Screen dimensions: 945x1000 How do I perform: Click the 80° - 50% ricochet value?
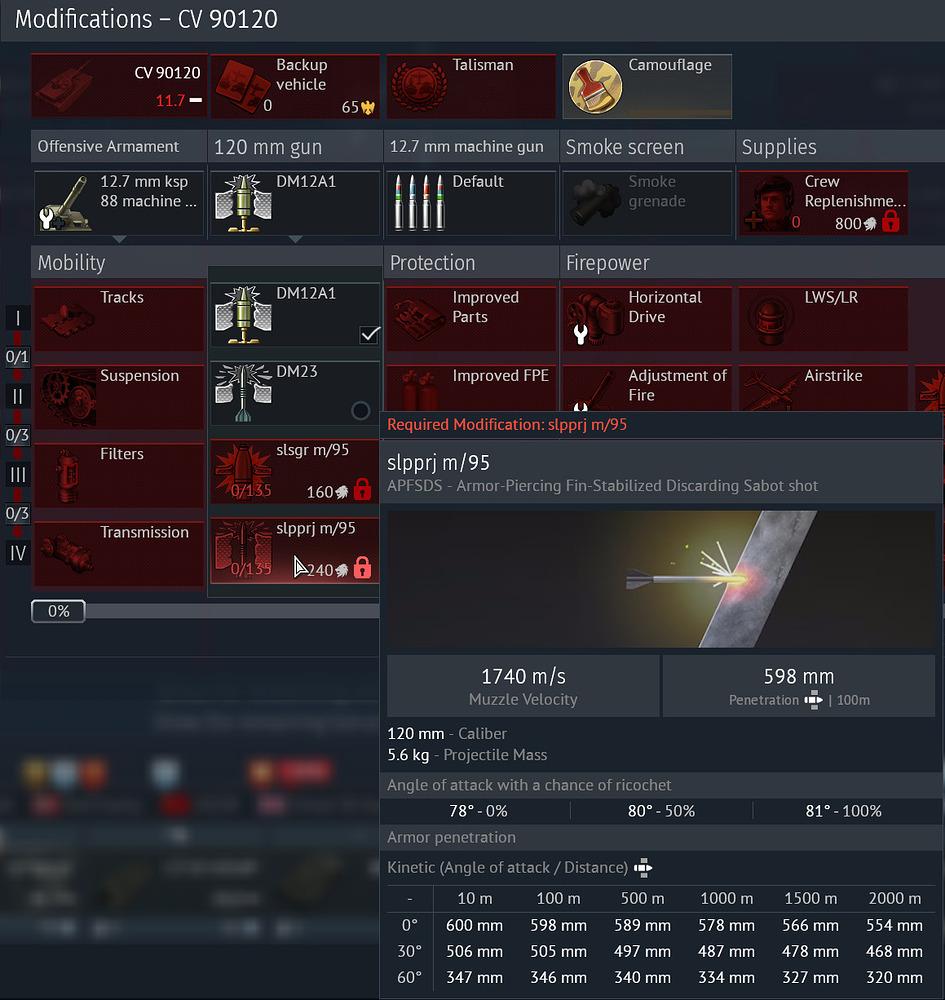[x=661, y=811]
